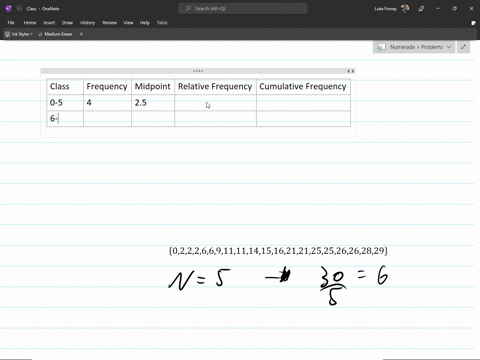The height and width of the screenshot is (360, 480).
Task: Click in the Search (Alt+Q) box
Action: (x=243, y=9)
